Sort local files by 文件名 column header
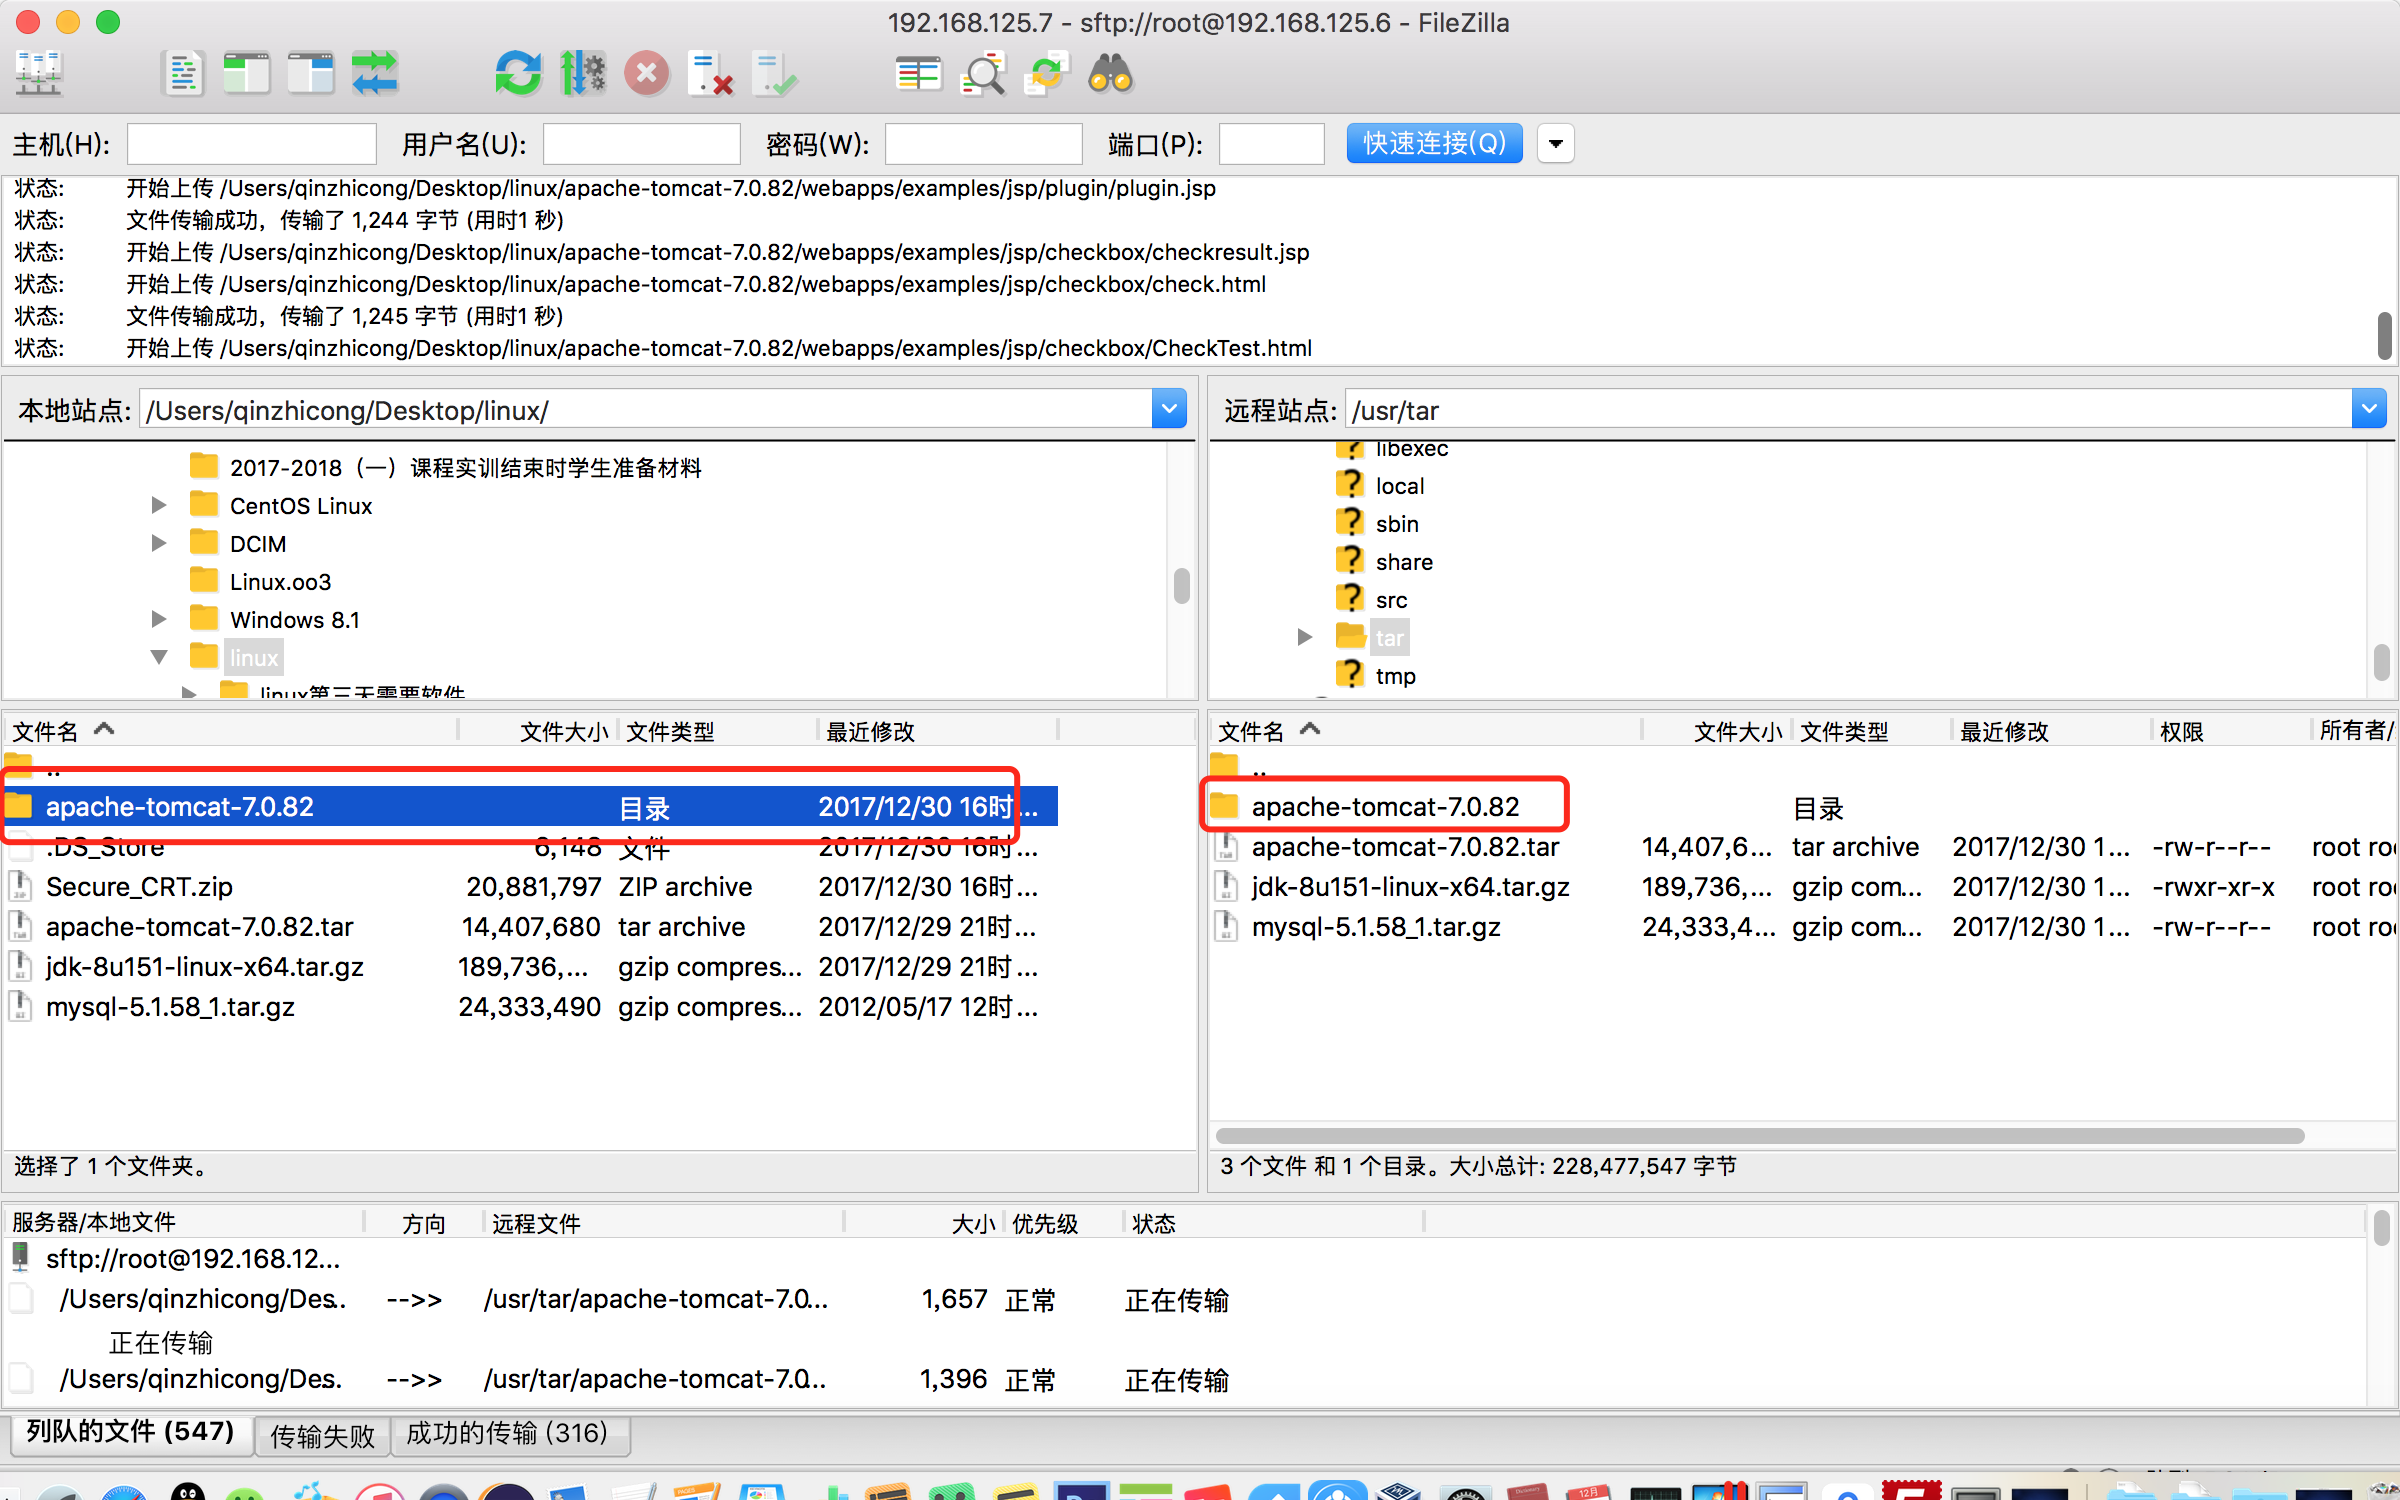 coord(230,731)
